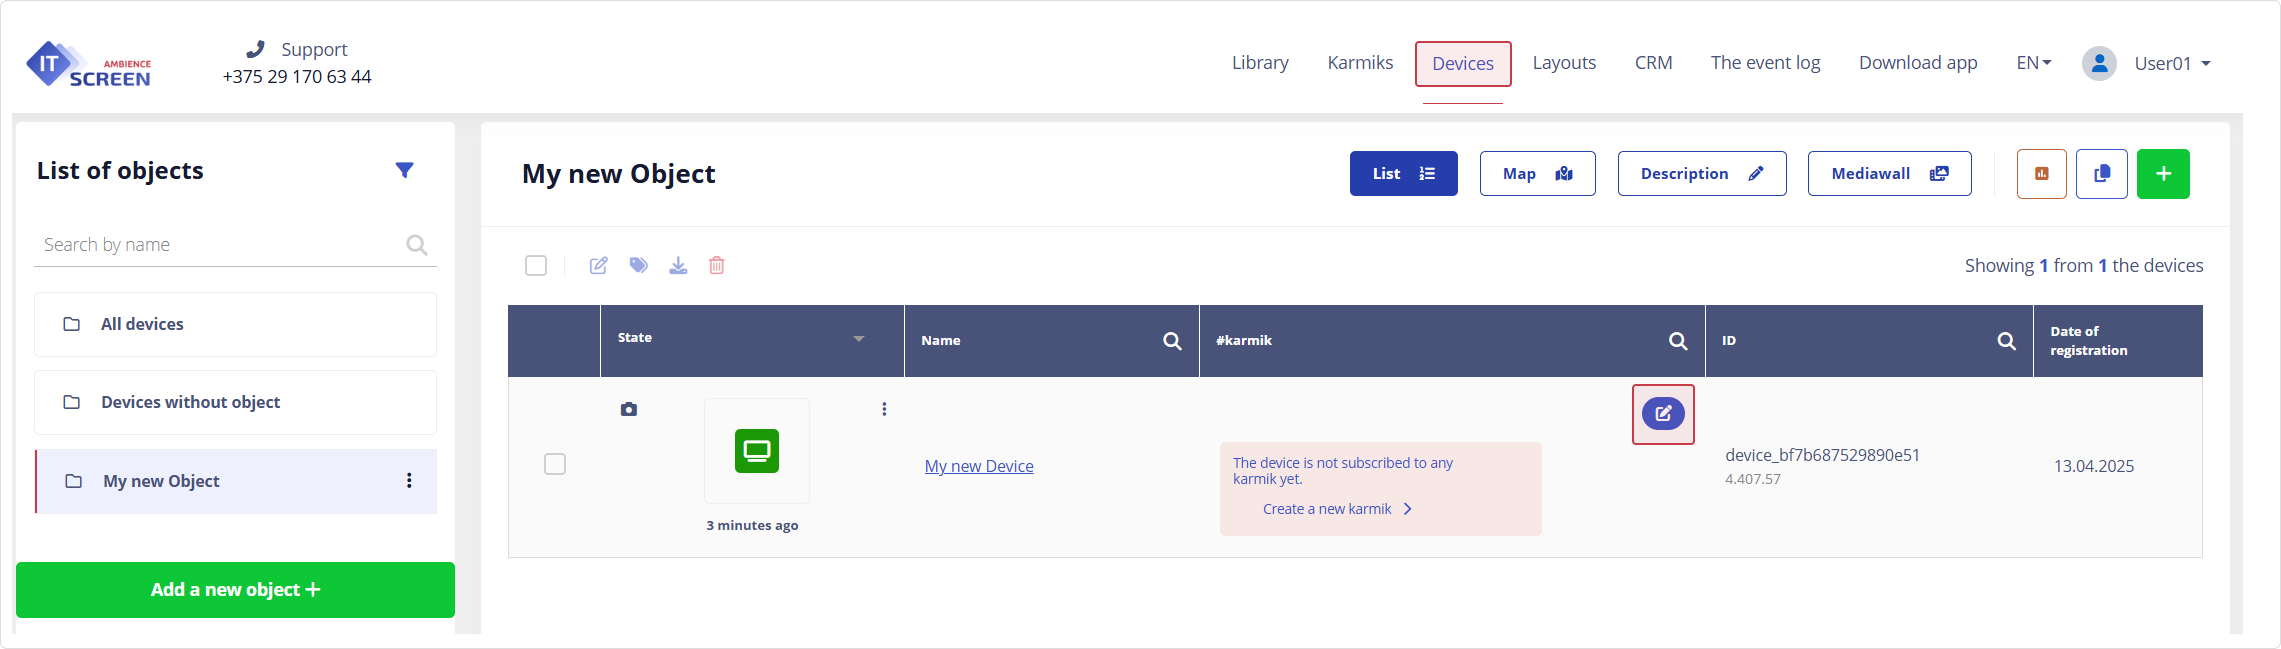2281x649 pixels.
Task: Go to the Library tab
Action: point(1259,63)
